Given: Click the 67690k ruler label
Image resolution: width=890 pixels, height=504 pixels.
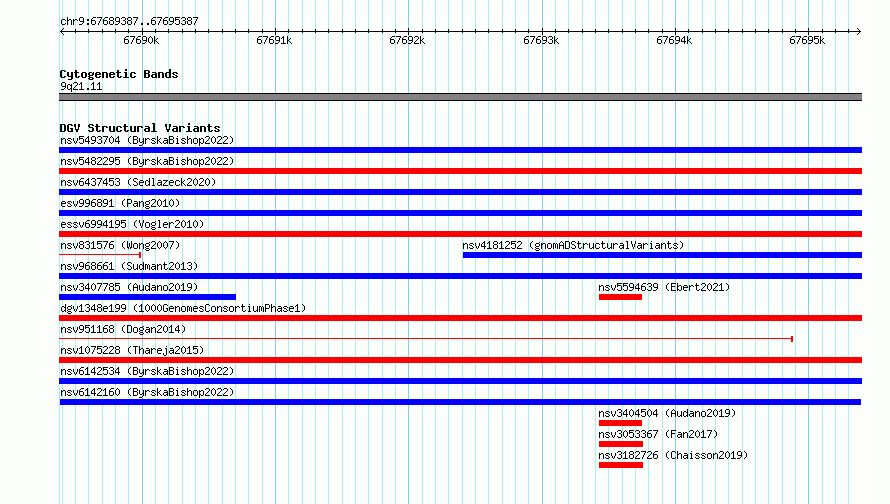Looking at the screenshot, I should 141,40.
